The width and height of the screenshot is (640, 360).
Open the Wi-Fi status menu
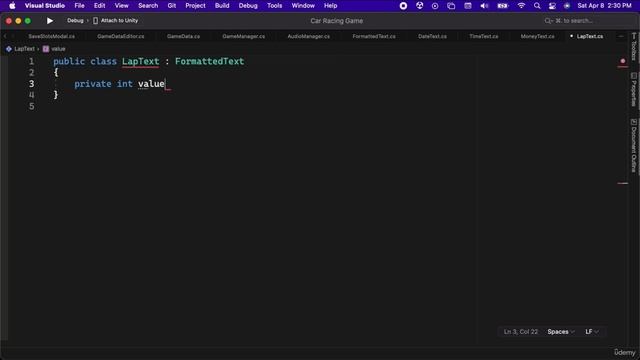tap(521, 6)
